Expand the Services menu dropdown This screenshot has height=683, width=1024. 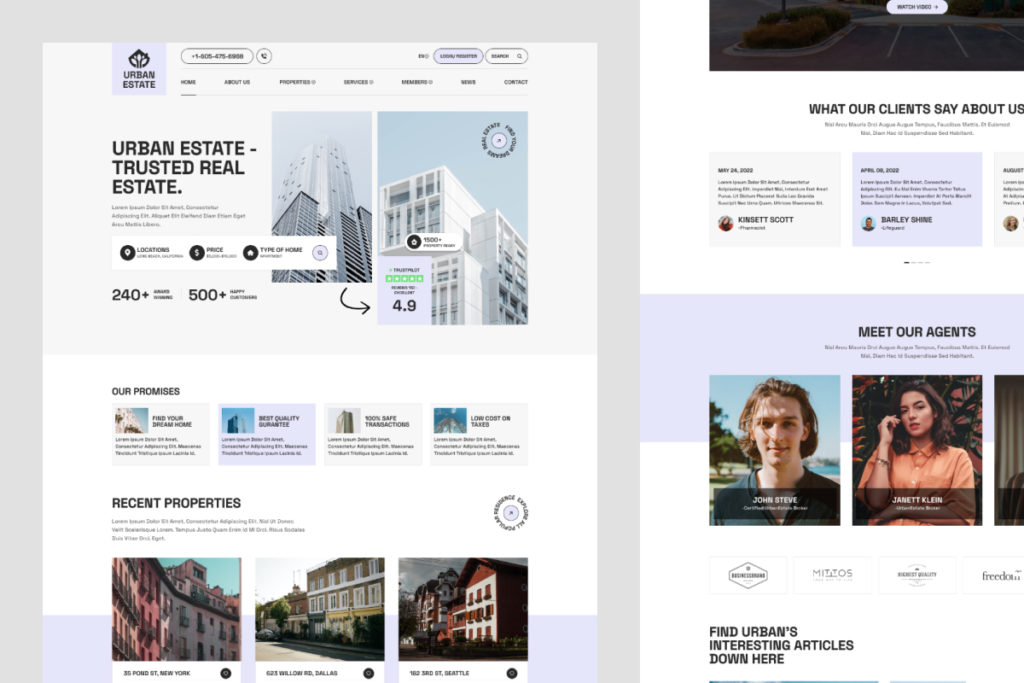tap(359, 82)
